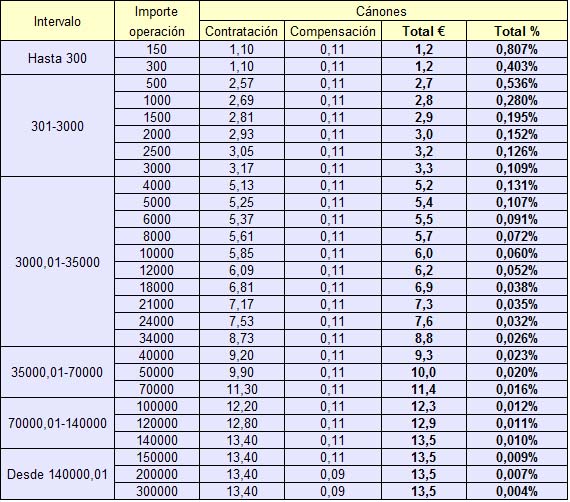Click the Desde 140000,01 interval cell

(x=57, y=474)
